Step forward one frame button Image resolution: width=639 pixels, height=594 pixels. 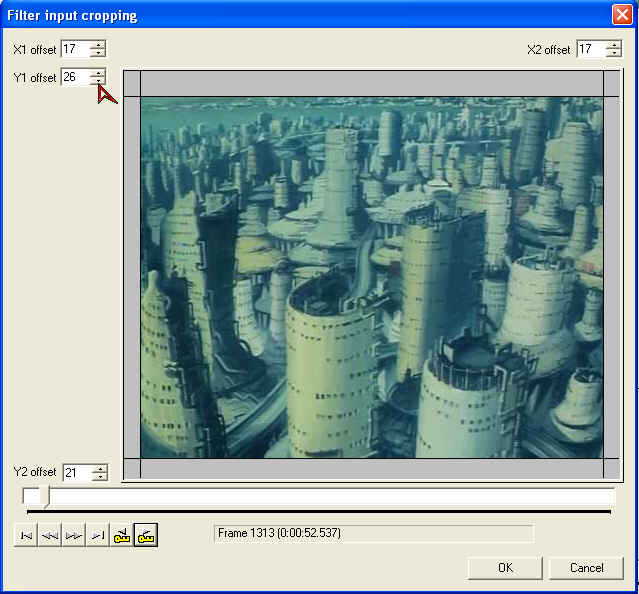click(x=74, y=535)
